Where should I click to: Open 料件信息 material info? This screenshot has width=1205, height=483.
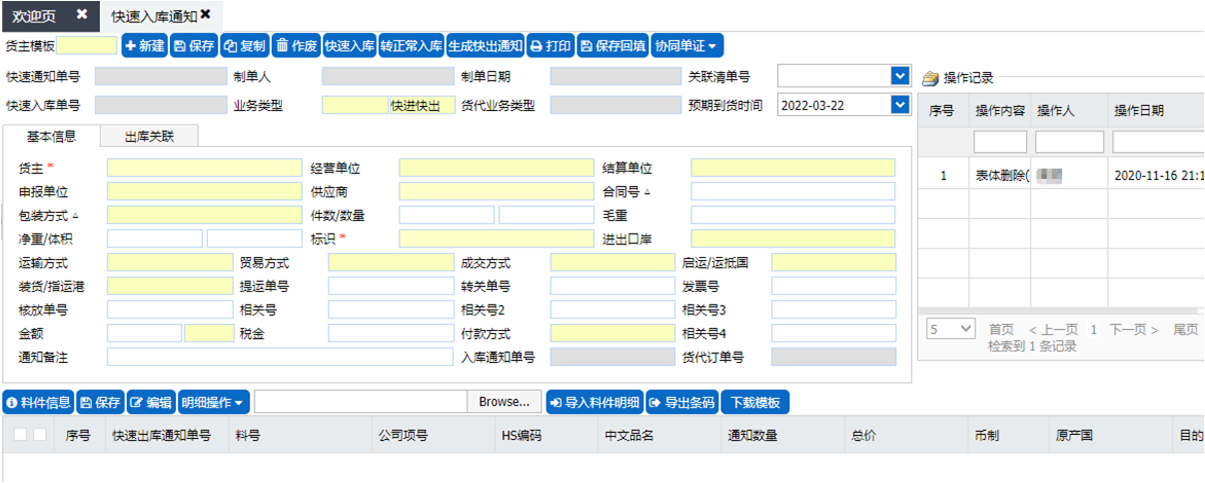[39, 403]
